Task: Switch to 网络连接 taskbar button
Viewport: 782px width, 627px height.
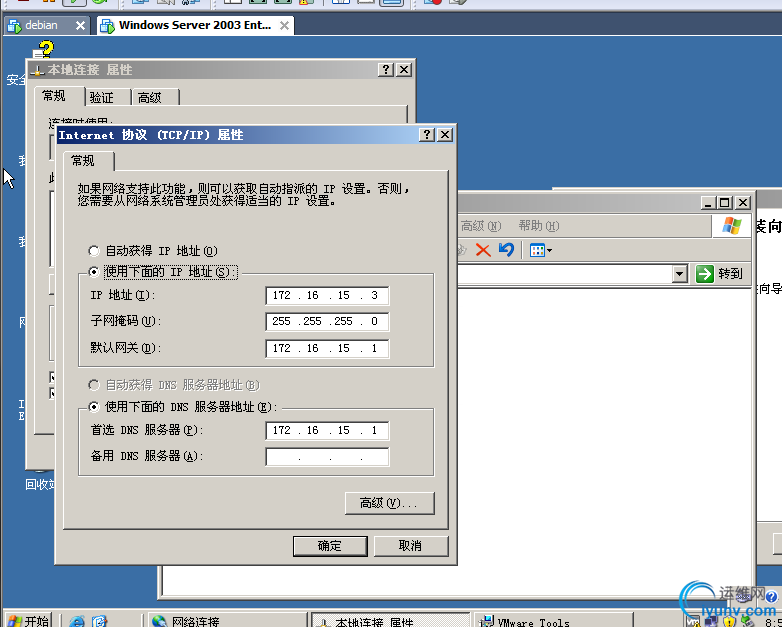Action: [227, 621]
